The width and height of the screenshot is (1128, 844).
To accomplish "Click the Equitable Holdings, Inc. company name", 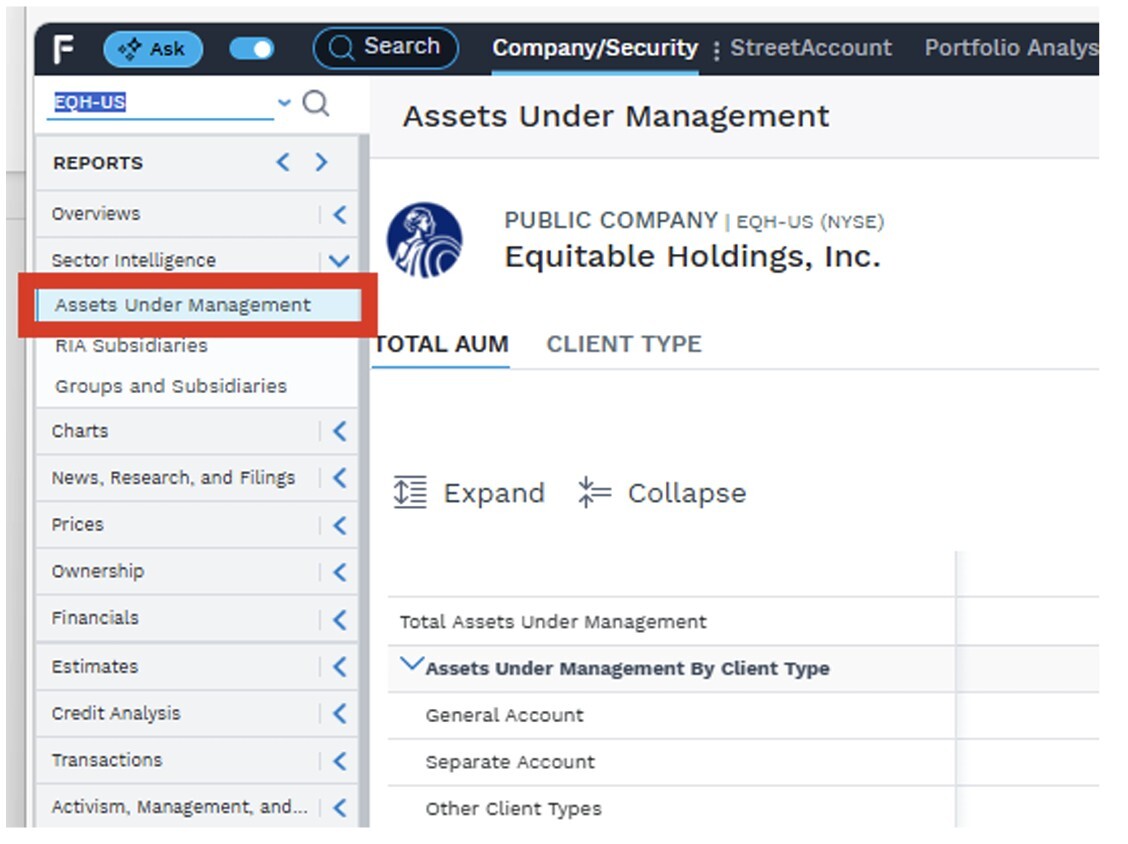I will click(692, 256).
